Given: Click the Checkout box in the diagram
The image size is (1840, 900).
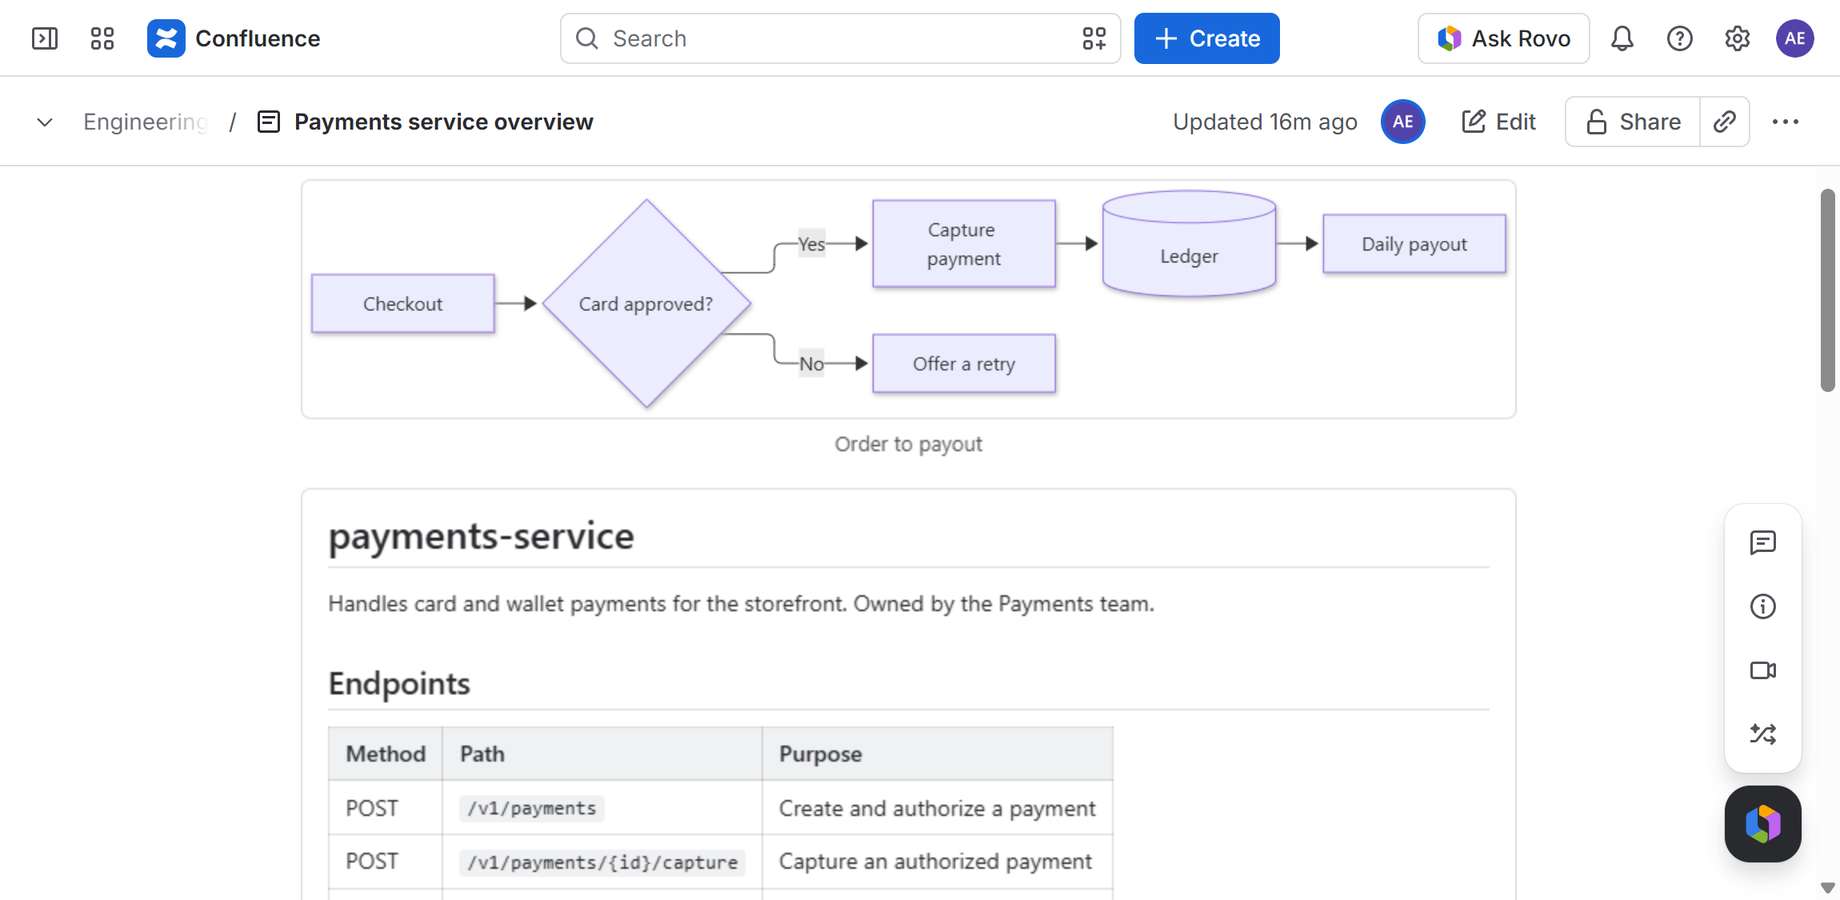Looking at the screenshot, I should (x=403, y=304).
